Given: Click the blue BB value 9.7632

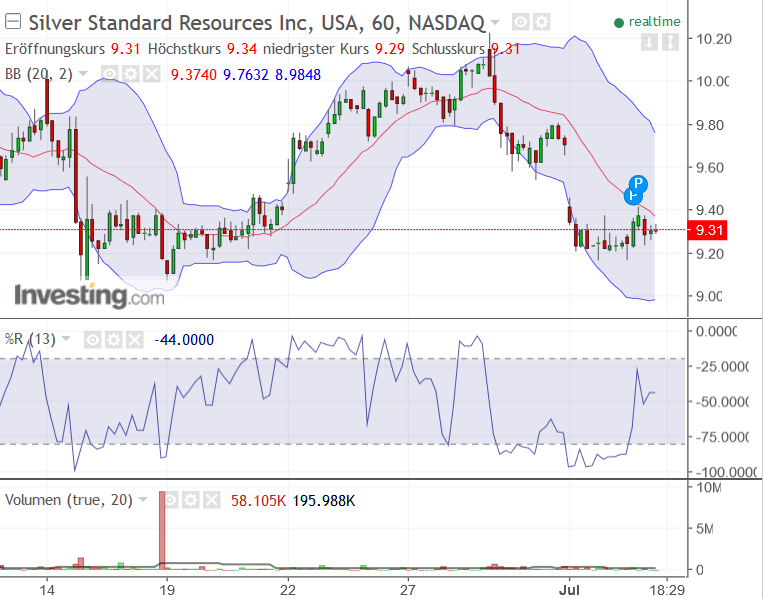Looking at the screenshot, I should [246, 75].
